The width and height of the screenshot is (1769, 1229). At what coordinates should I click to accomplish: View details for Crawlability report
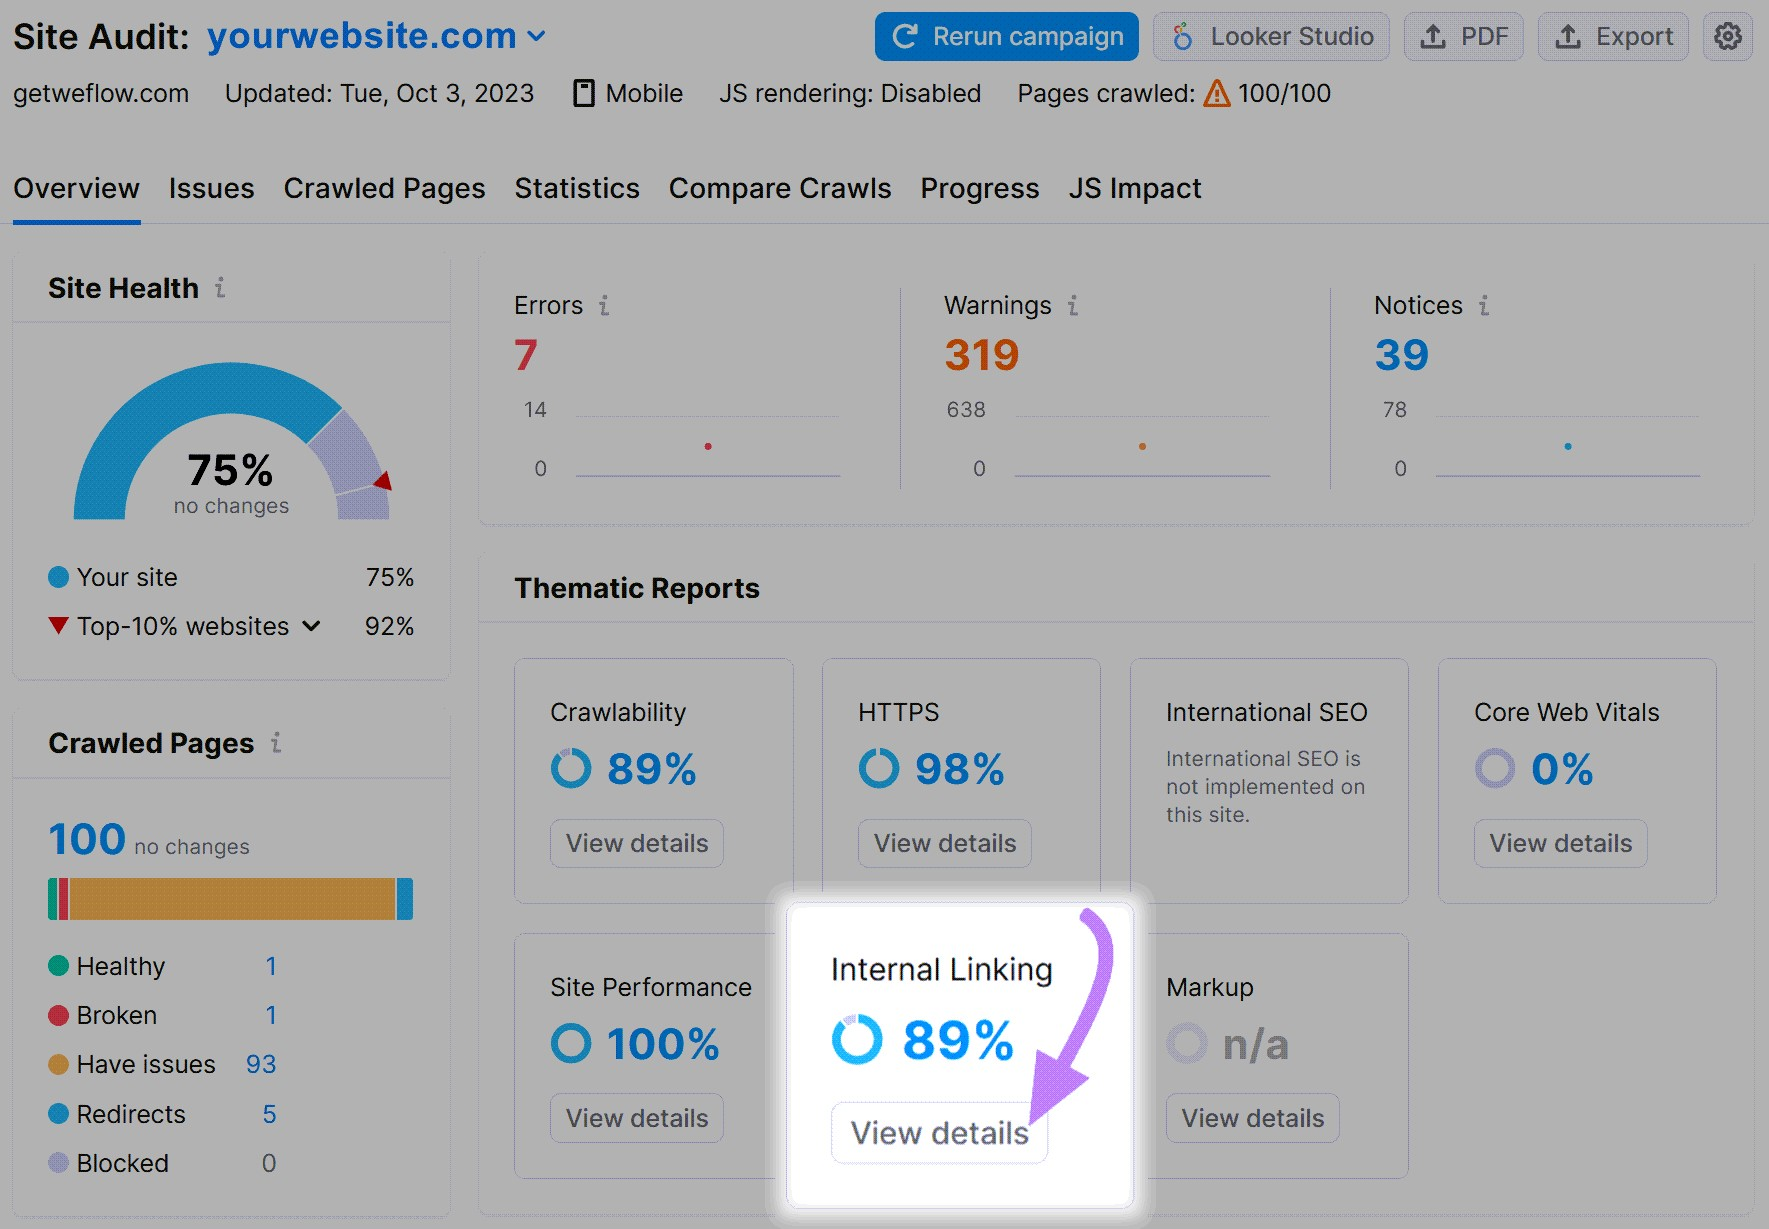(635, 843)
